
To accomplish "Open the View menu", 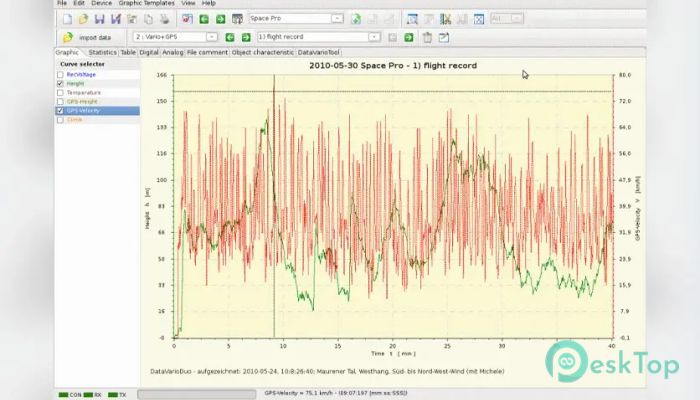I will (x=188, y=3).
